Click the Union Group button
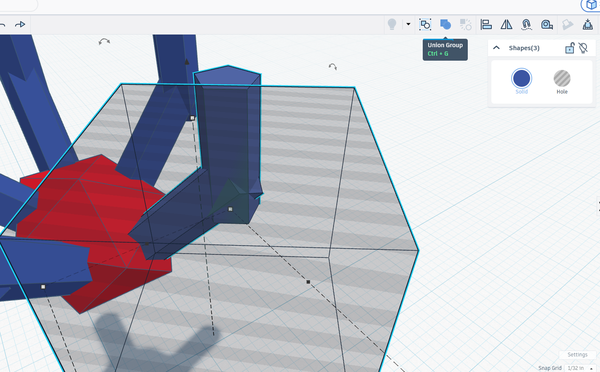Viewport: 600px width, 372px height. [x=445, y=24]
